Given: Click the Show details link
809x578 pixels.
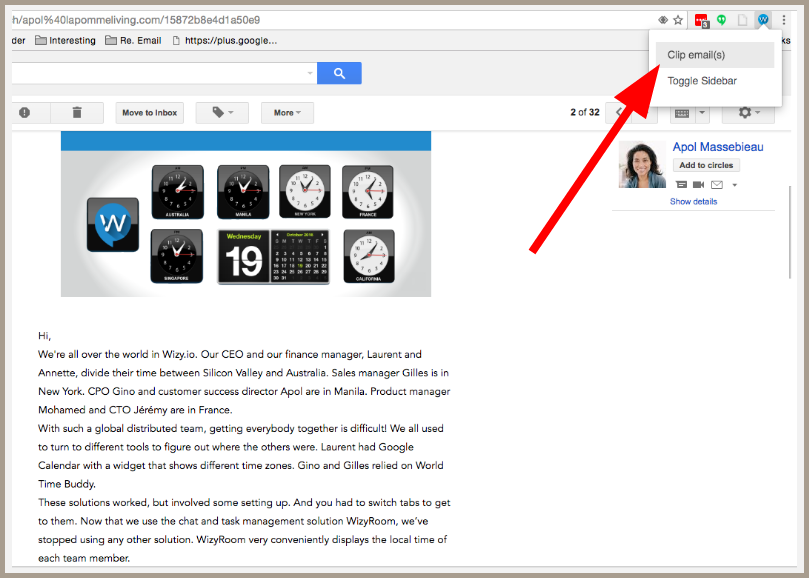Looking at the screenshot, I should [693, 201].
